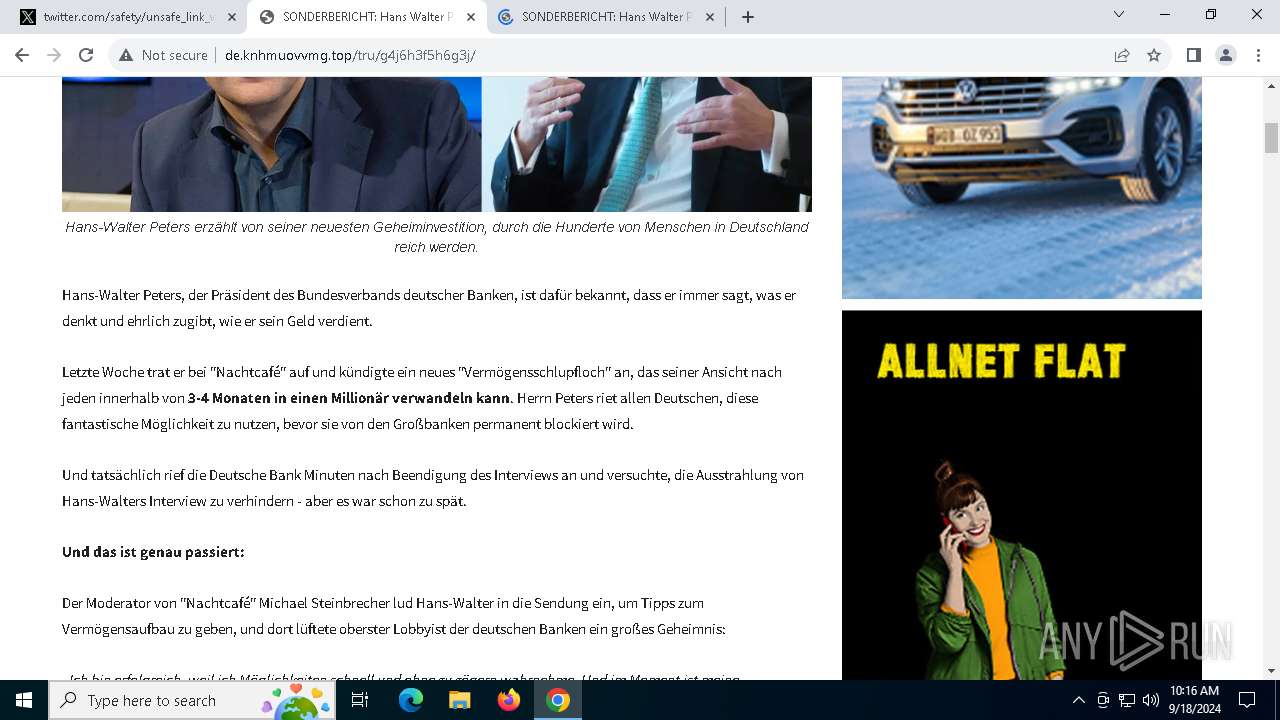Launch Firefox from taskbar
Viewport: 1280px width, 720px height.
[x=509, y=700]
